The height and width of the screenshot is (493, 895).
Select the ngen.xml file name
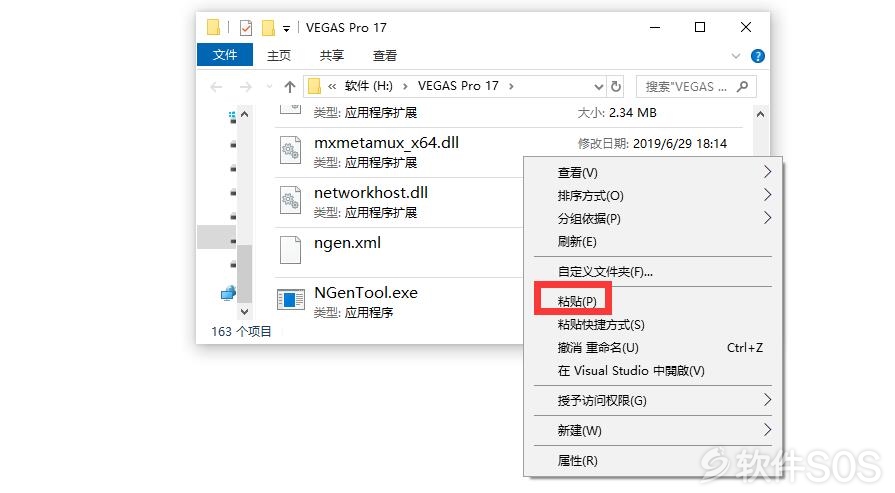coord(347,243)
